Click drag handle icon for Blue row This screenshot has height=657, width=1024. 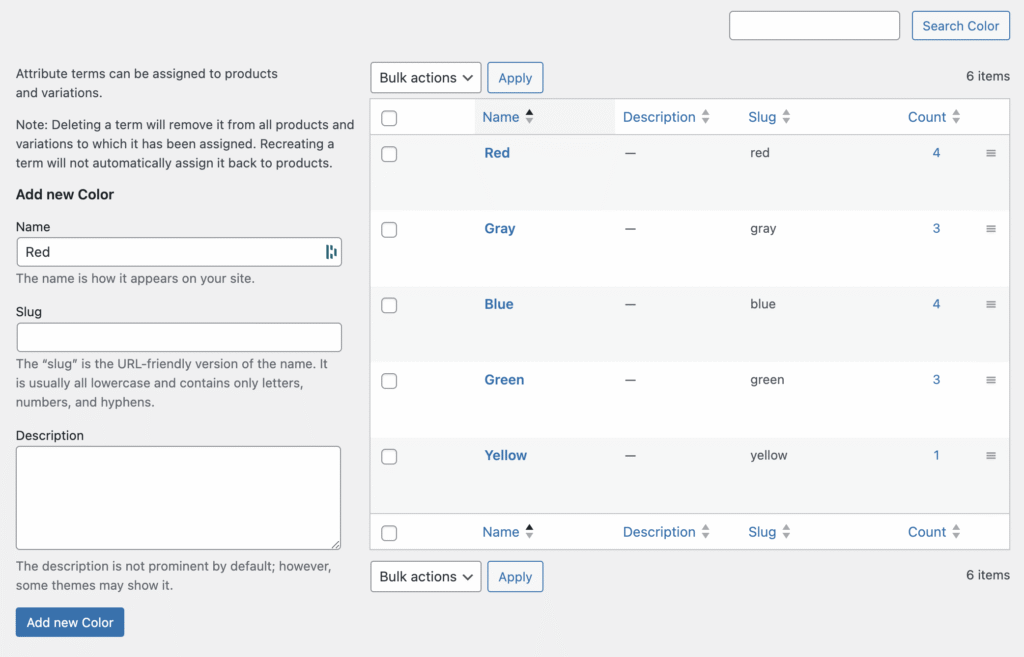coord(990,304)
